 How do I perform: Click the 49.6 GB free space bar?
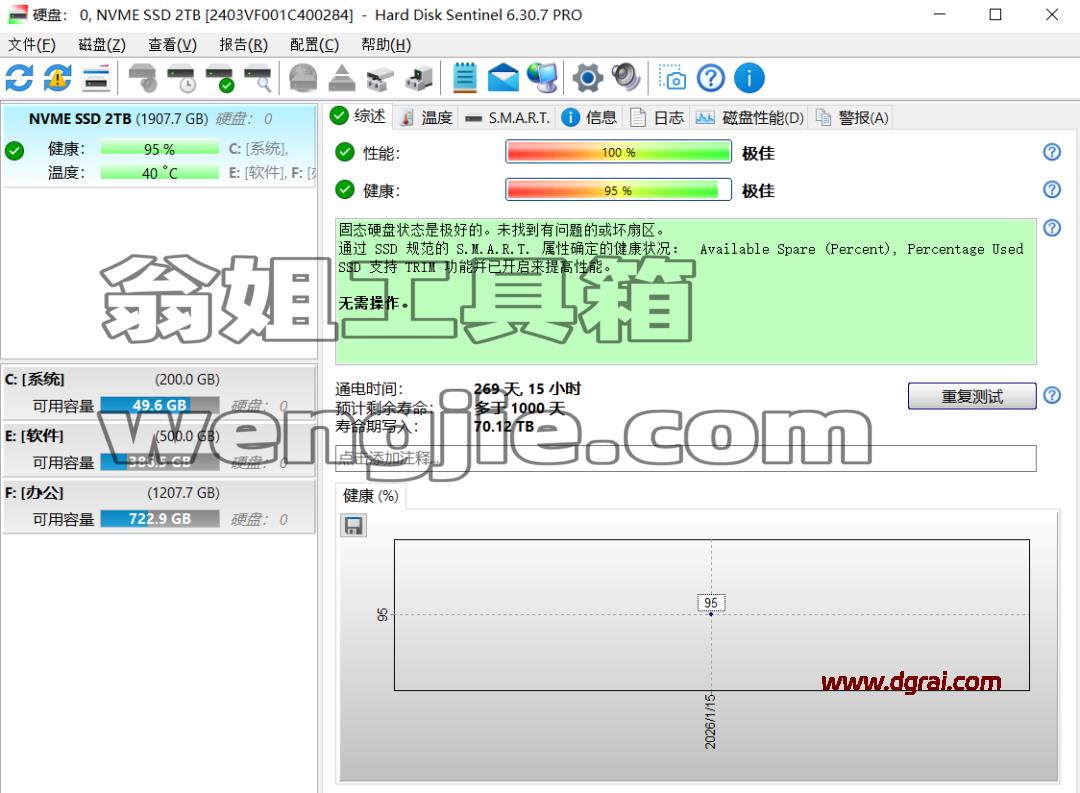[160, 405]
